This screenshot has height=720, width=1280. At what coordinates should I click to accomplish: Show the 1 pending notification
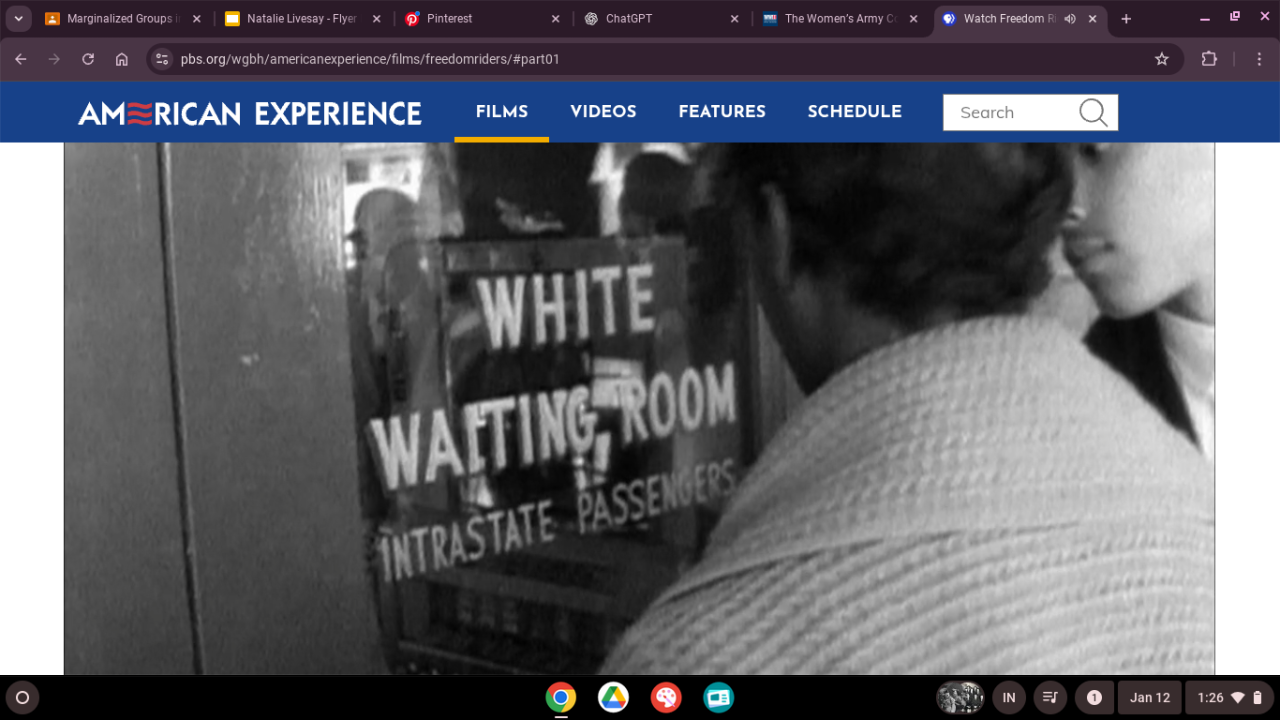pos(1094,697)
